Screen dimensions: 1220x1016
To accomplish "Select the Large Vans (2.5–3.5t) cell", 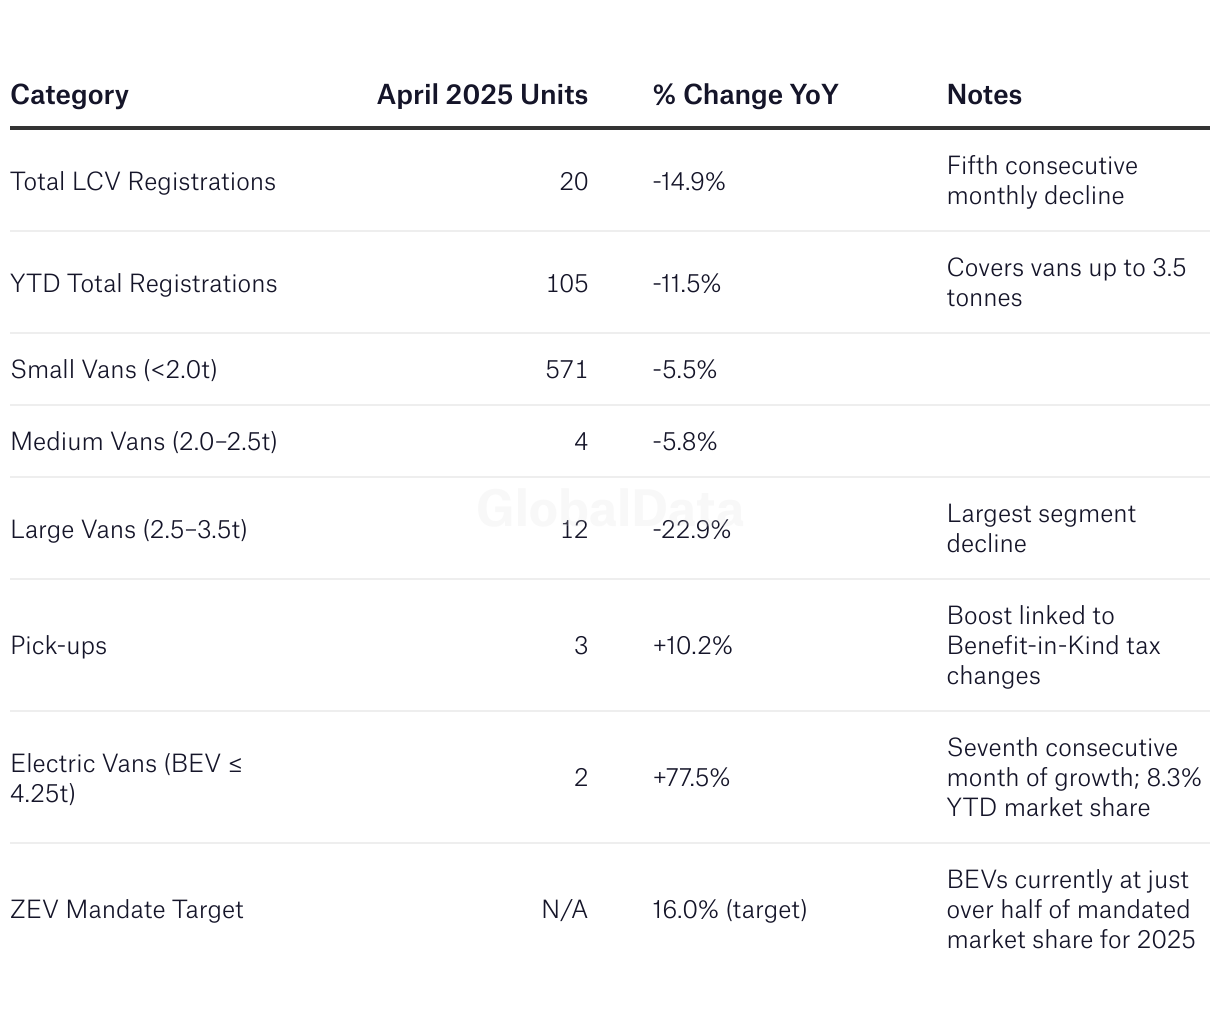I will point(129,529).
